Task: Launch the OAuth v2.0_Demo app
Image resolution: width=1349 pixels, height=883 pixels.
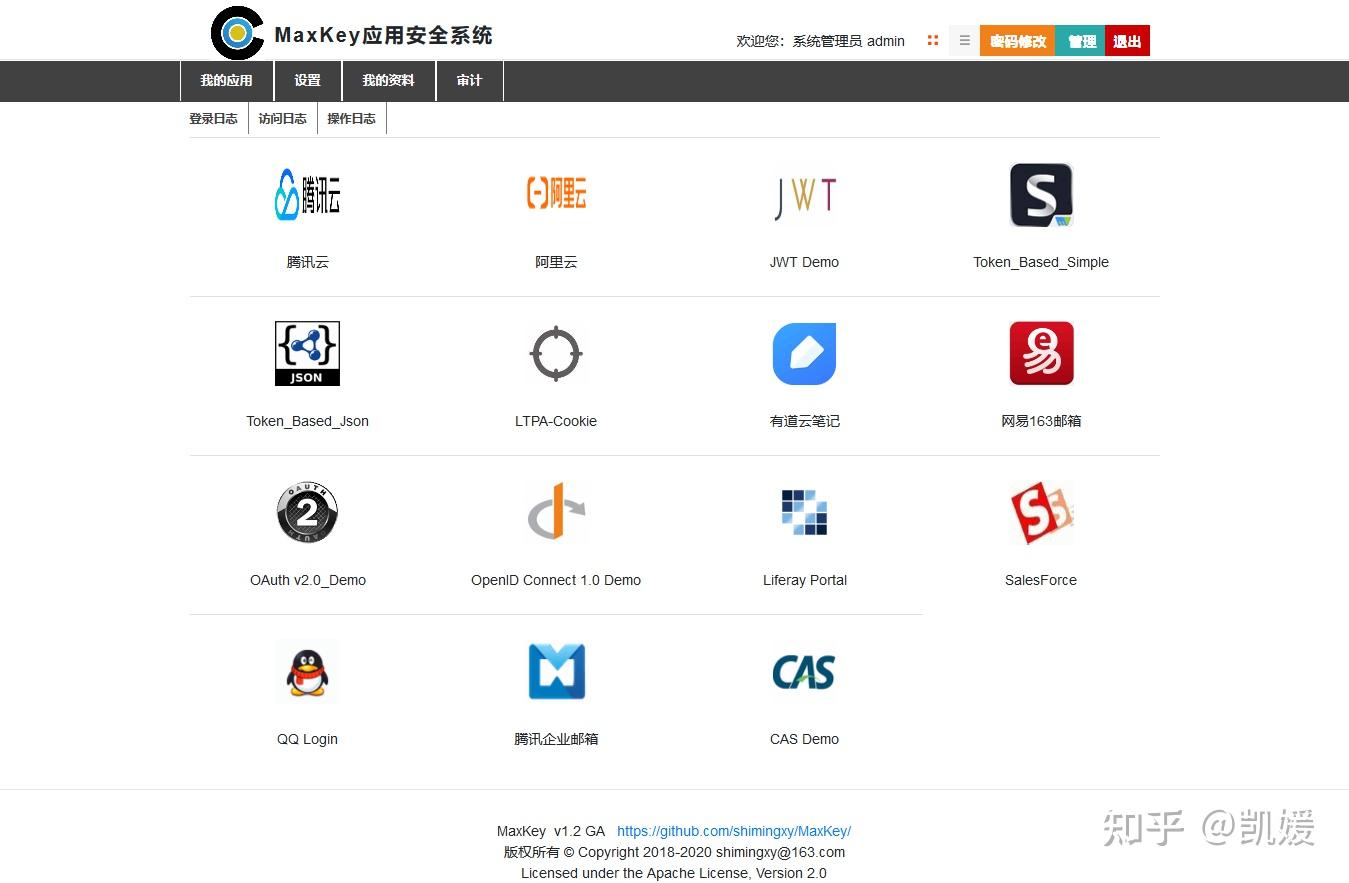Action: [x=307, y=512]
